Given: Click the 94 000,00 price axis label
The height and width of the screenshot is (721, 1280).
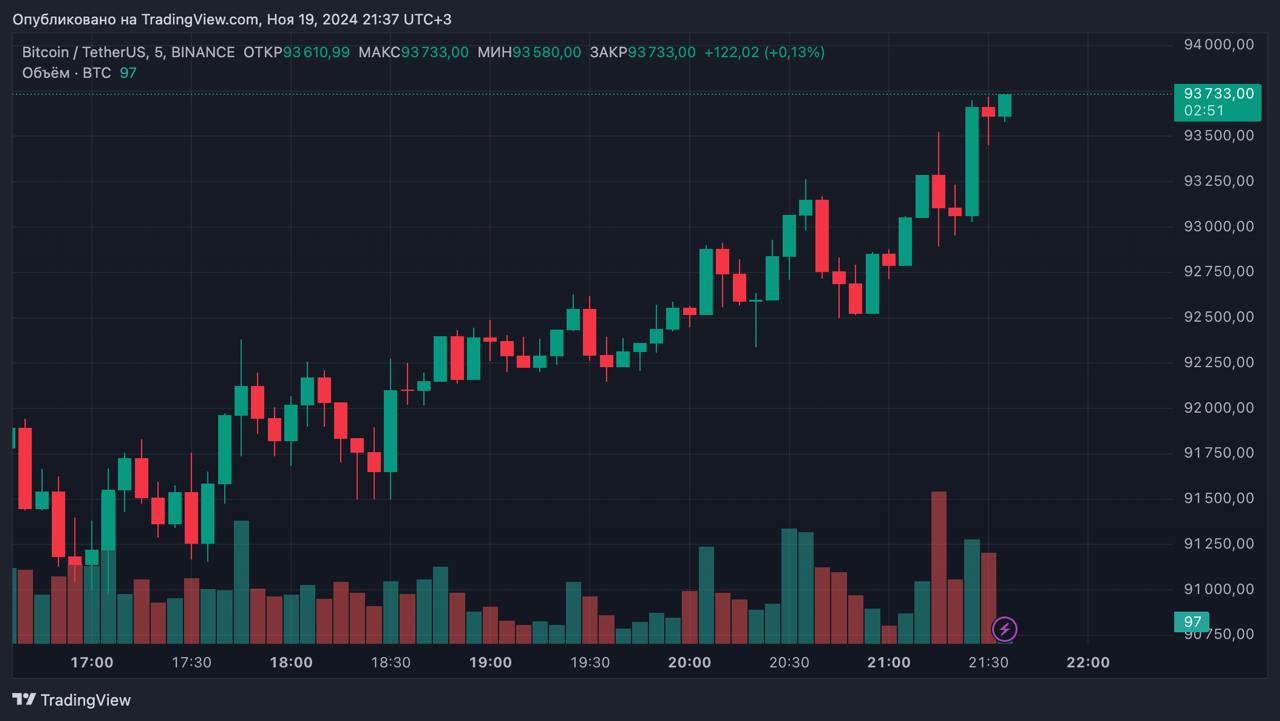Looking at the screenshot, I should (1218, 44).
